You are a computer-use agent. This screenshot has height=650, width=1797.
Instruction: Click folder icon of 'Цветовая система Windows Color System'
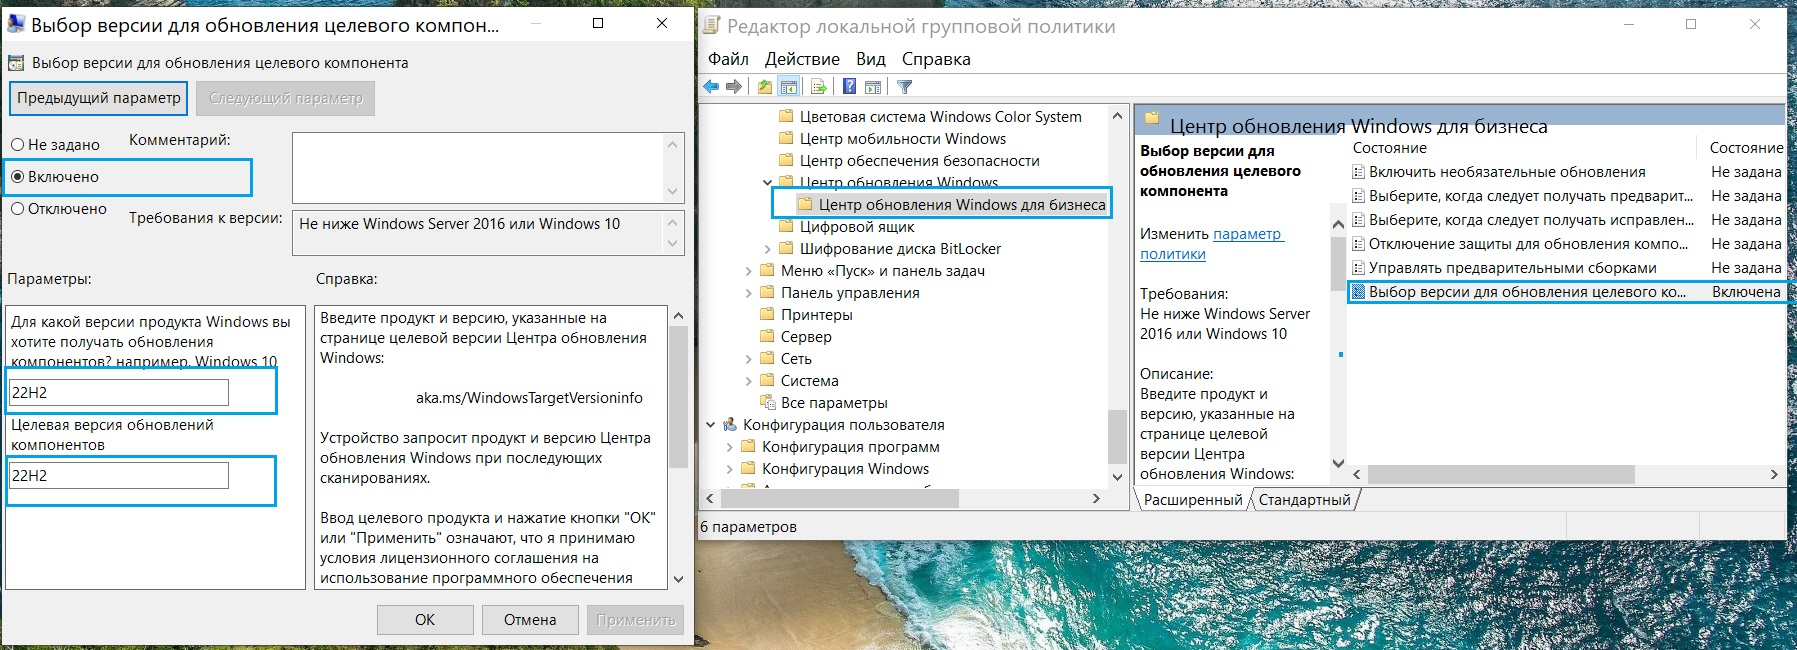point(786,117)
